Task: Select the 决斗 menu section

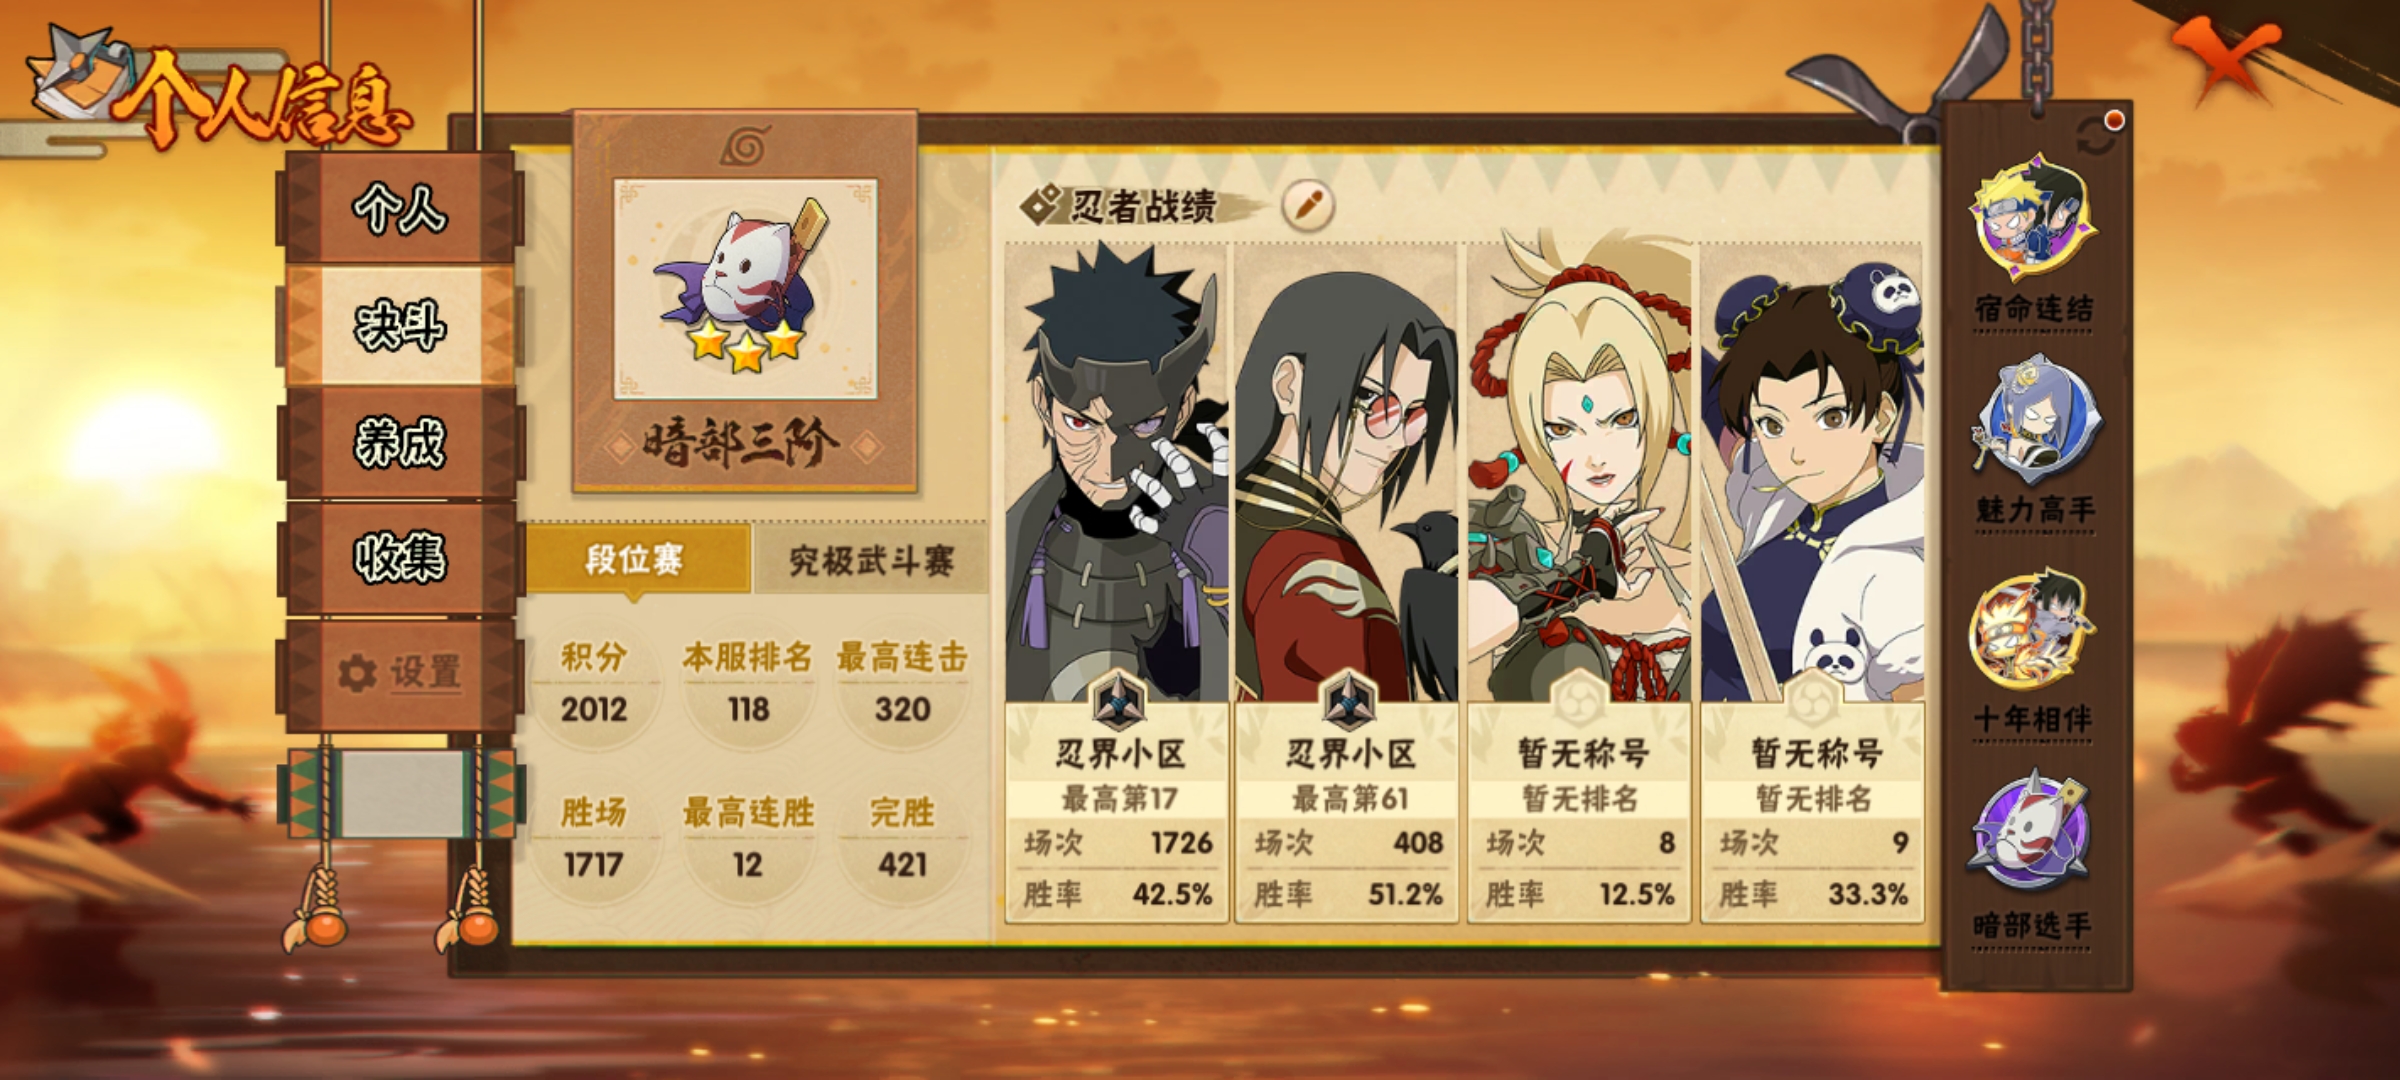Action: (400, 326)
